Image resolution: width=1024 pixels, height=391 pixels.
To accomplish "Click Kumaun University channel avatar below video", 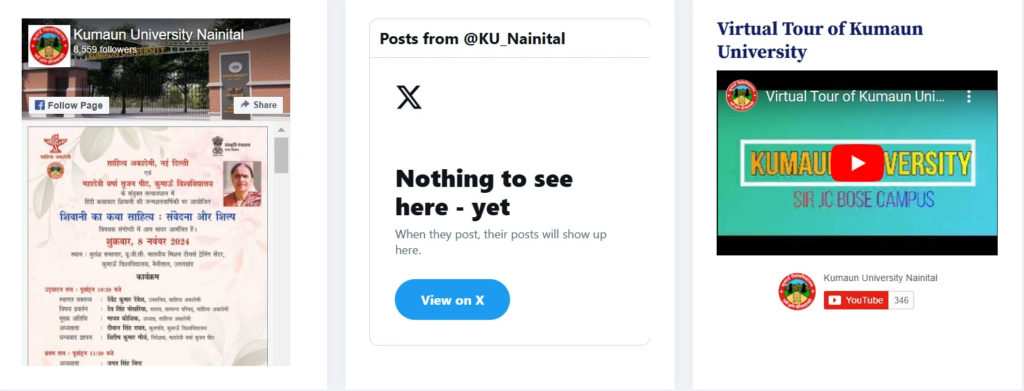I will point(797,291).
